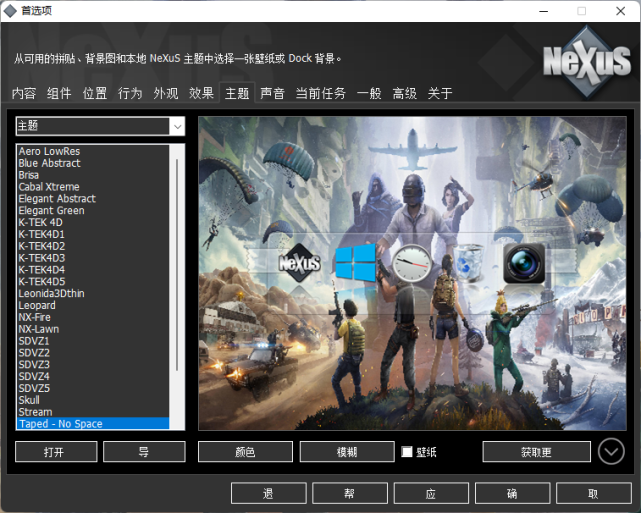Select NX-Lawn theme
Viewport: 641px width, 513px height.
pos(92,329)
